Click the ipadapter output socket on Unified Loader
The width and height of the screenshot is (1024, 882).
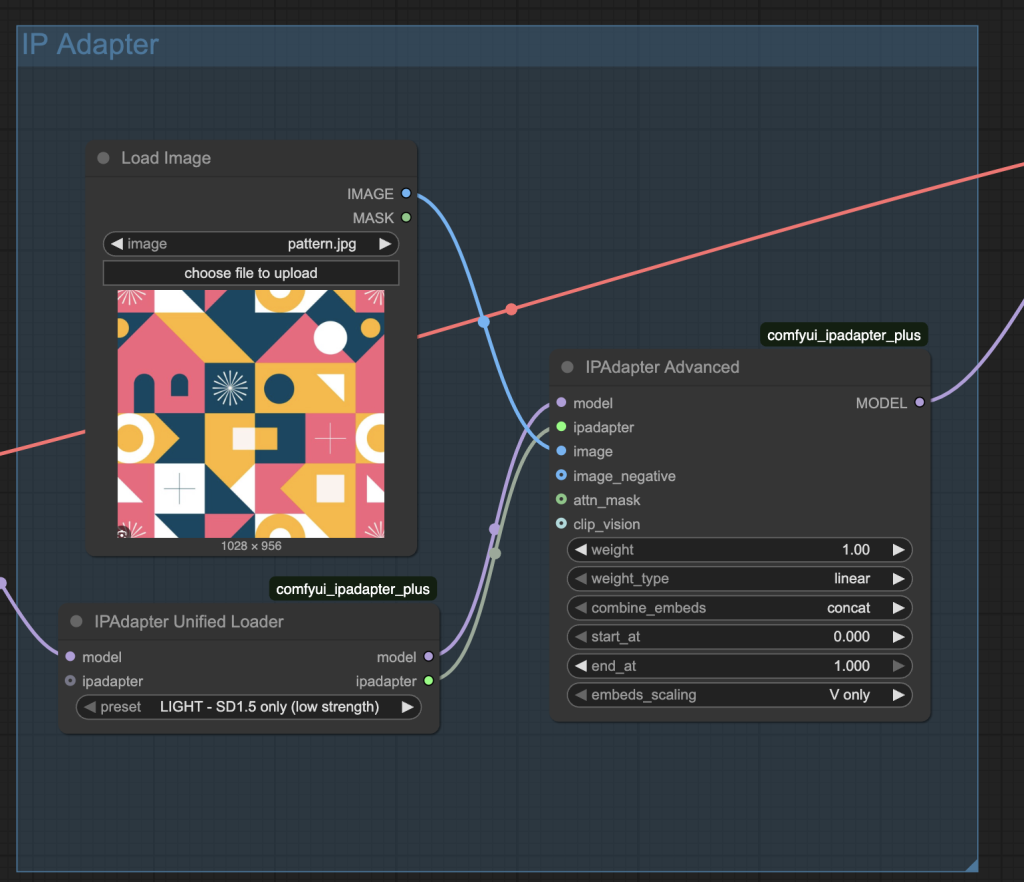[x=428, y=681]
